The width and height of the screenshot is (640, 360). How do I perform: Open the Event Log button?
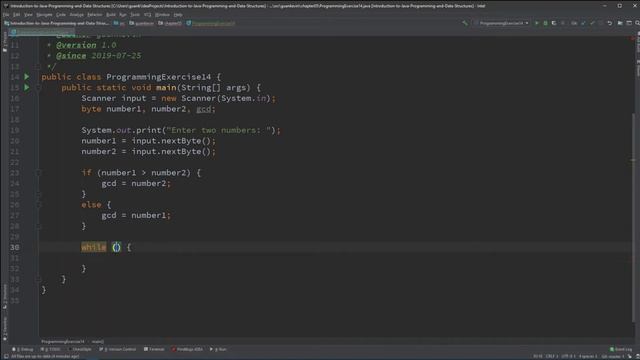[x=621, y=349]
